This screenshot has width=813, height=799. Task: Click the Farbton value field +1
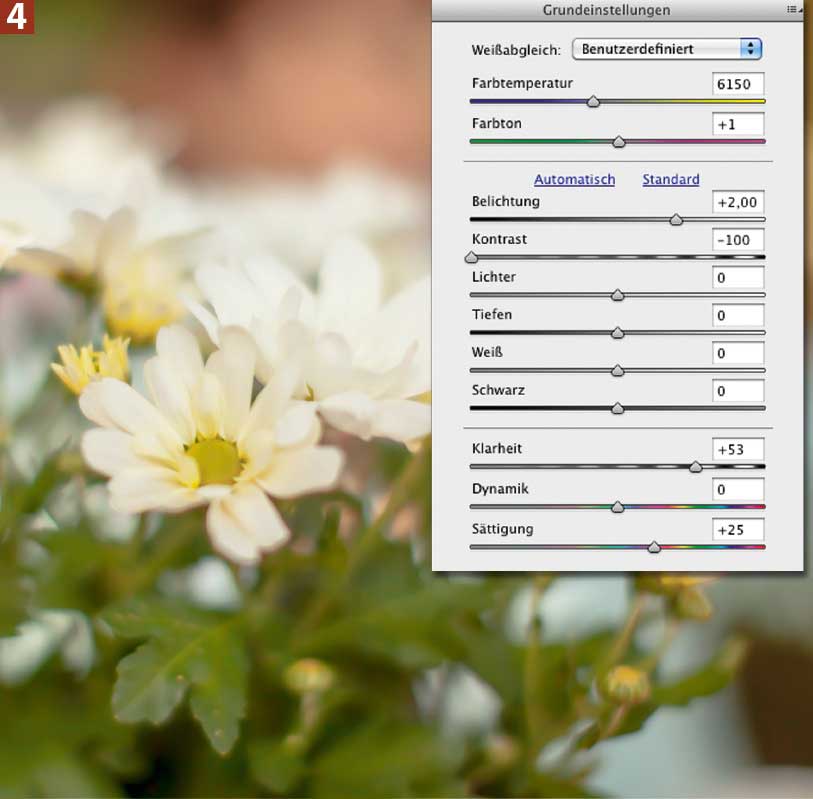[738, 124]
